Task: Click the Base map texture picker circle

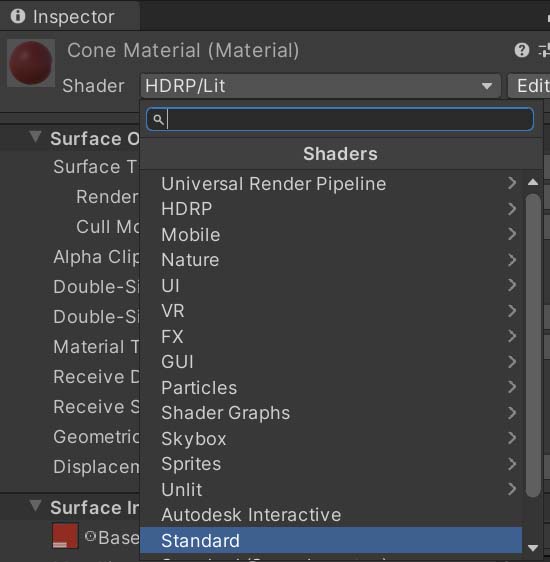Action: 90,536
